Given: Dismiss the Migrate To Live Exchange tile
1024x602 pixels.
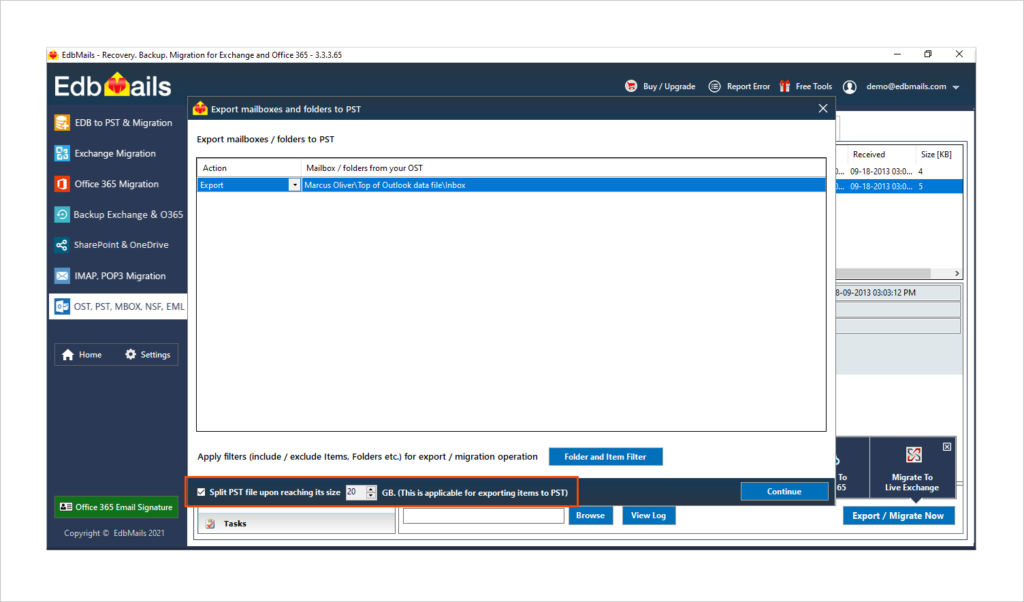Looking at the screenshot, I should tap(947, 447).
